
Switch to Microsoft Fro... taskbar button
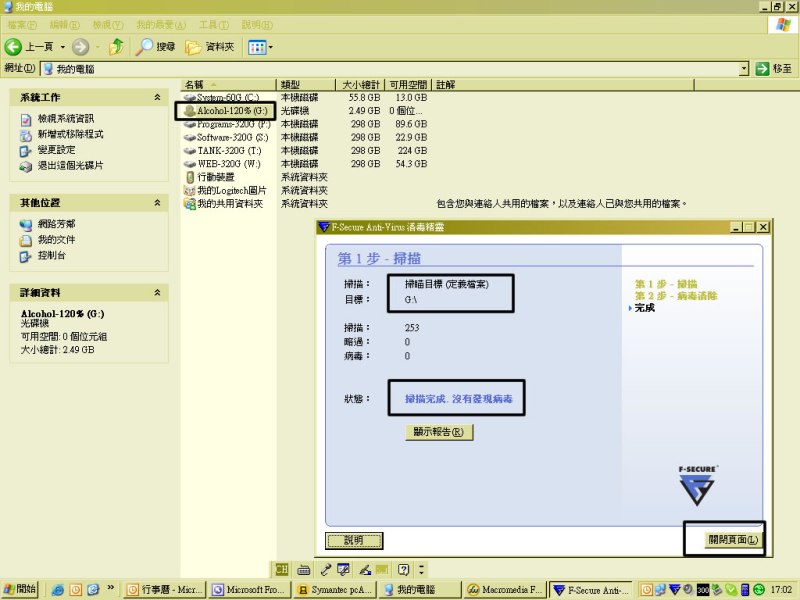tap(250, 590)
